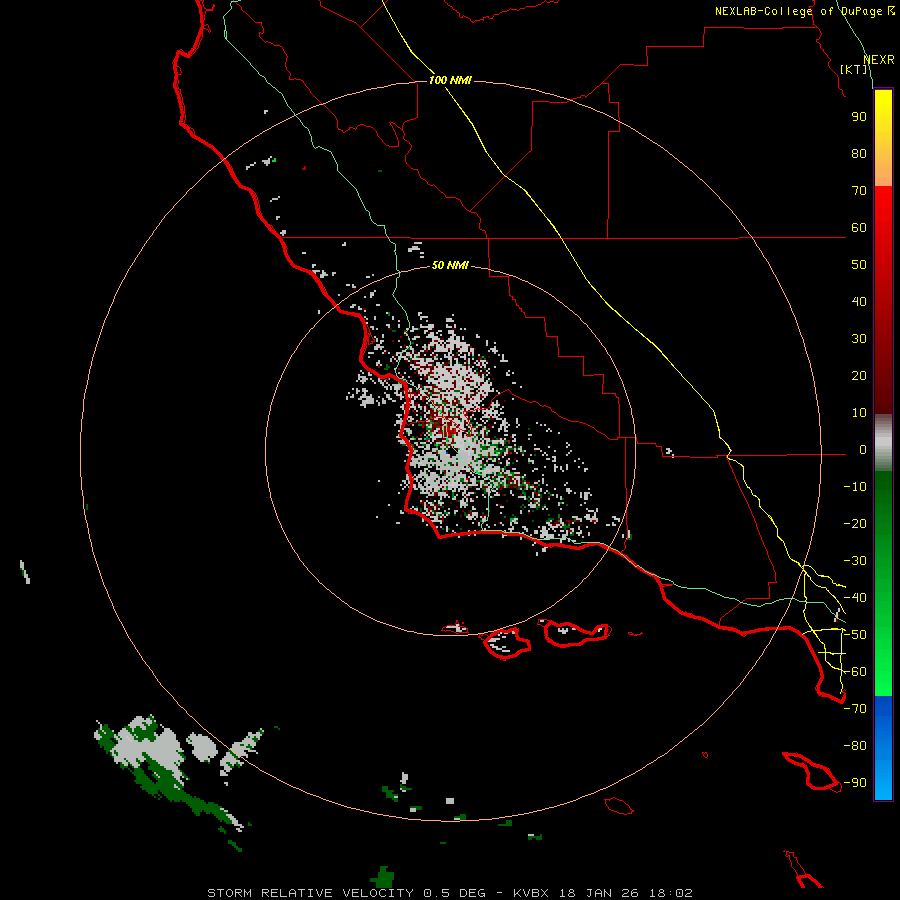900x900 pixels.
Task: Click the positive "40" knot scale value
Action: [859, 302]
